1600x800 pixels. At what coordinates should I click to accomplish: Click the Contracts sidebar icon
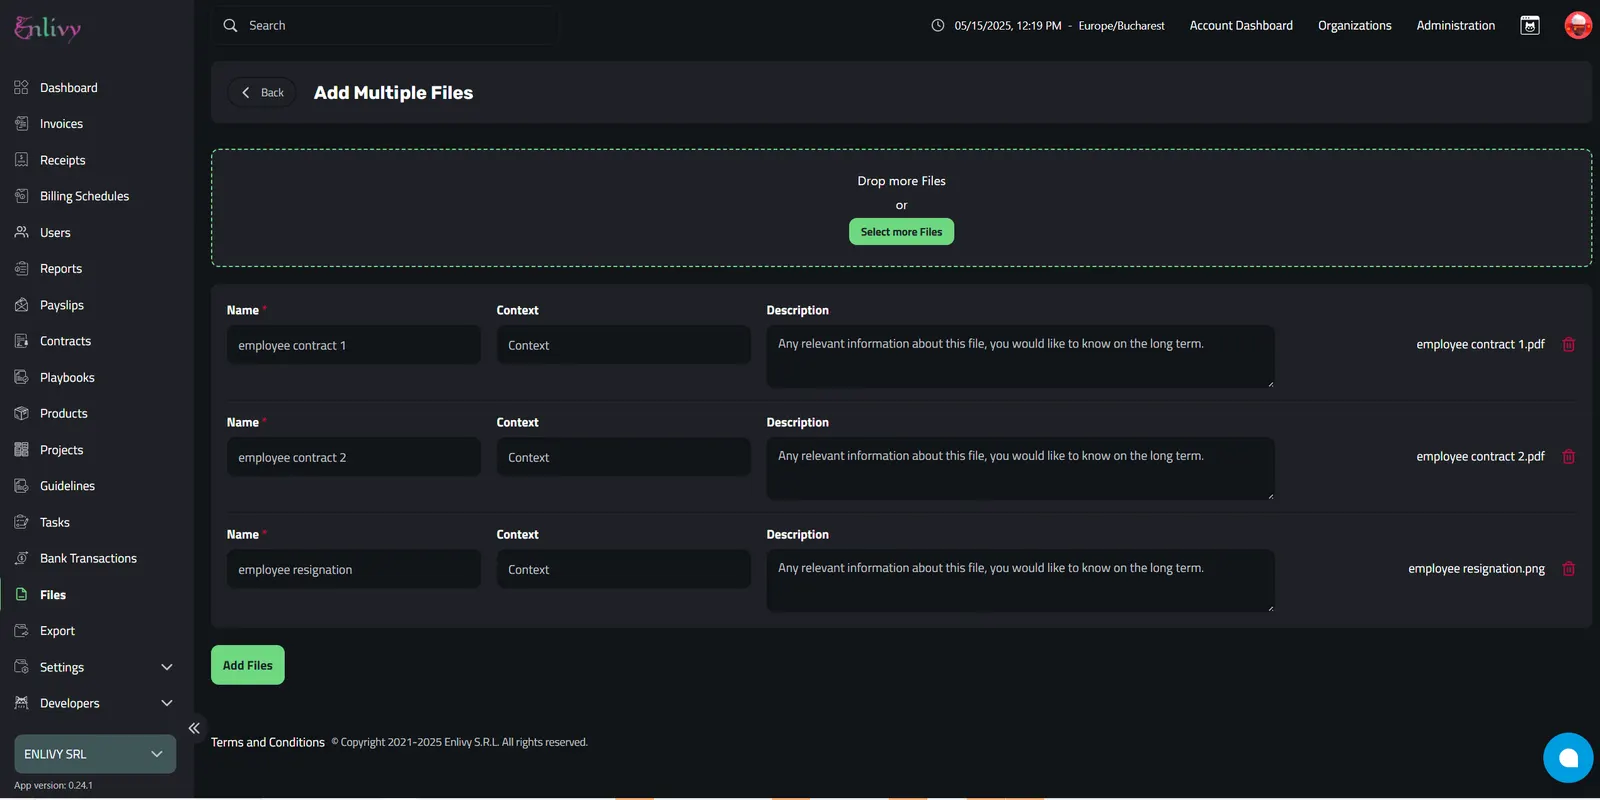[21, 341]
